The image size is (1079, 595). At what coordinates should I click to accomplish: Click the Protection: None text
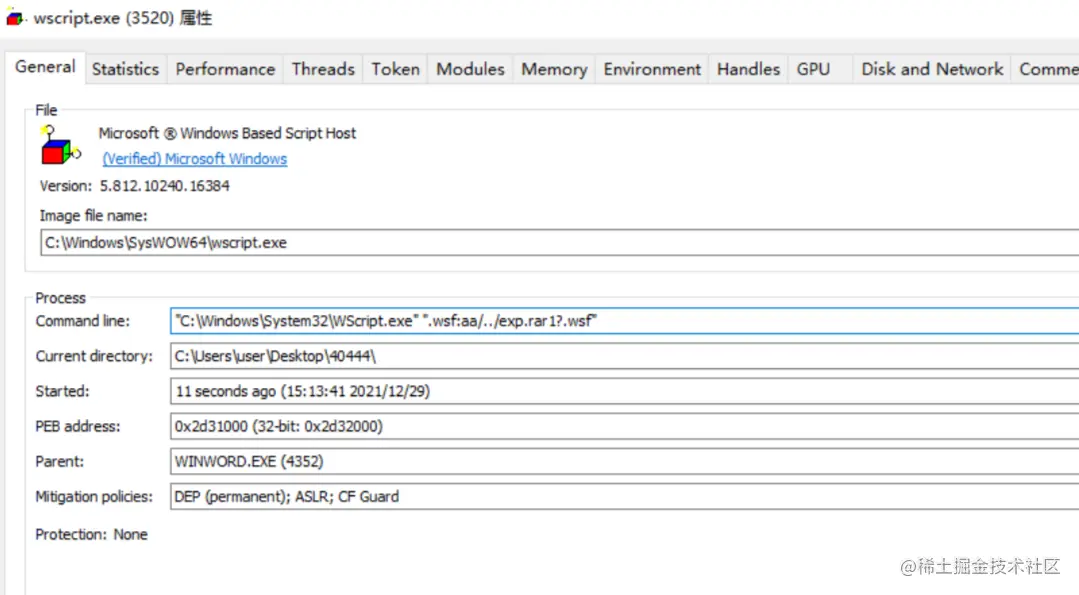(92, 534)
